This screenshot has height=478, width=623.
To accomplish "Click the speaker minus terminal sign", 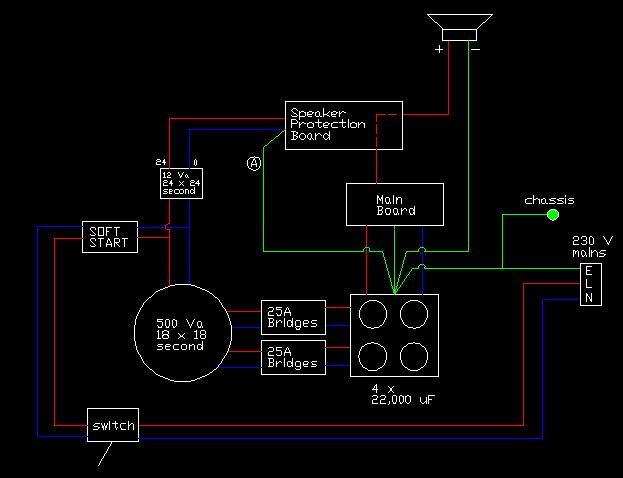I will click(476, 50).
